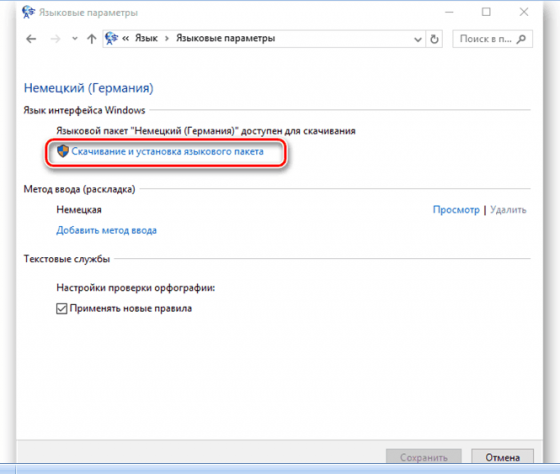Click the Сохранить button
The width and height of the screenshot is (560, 474).
click(x=424, y=457)
